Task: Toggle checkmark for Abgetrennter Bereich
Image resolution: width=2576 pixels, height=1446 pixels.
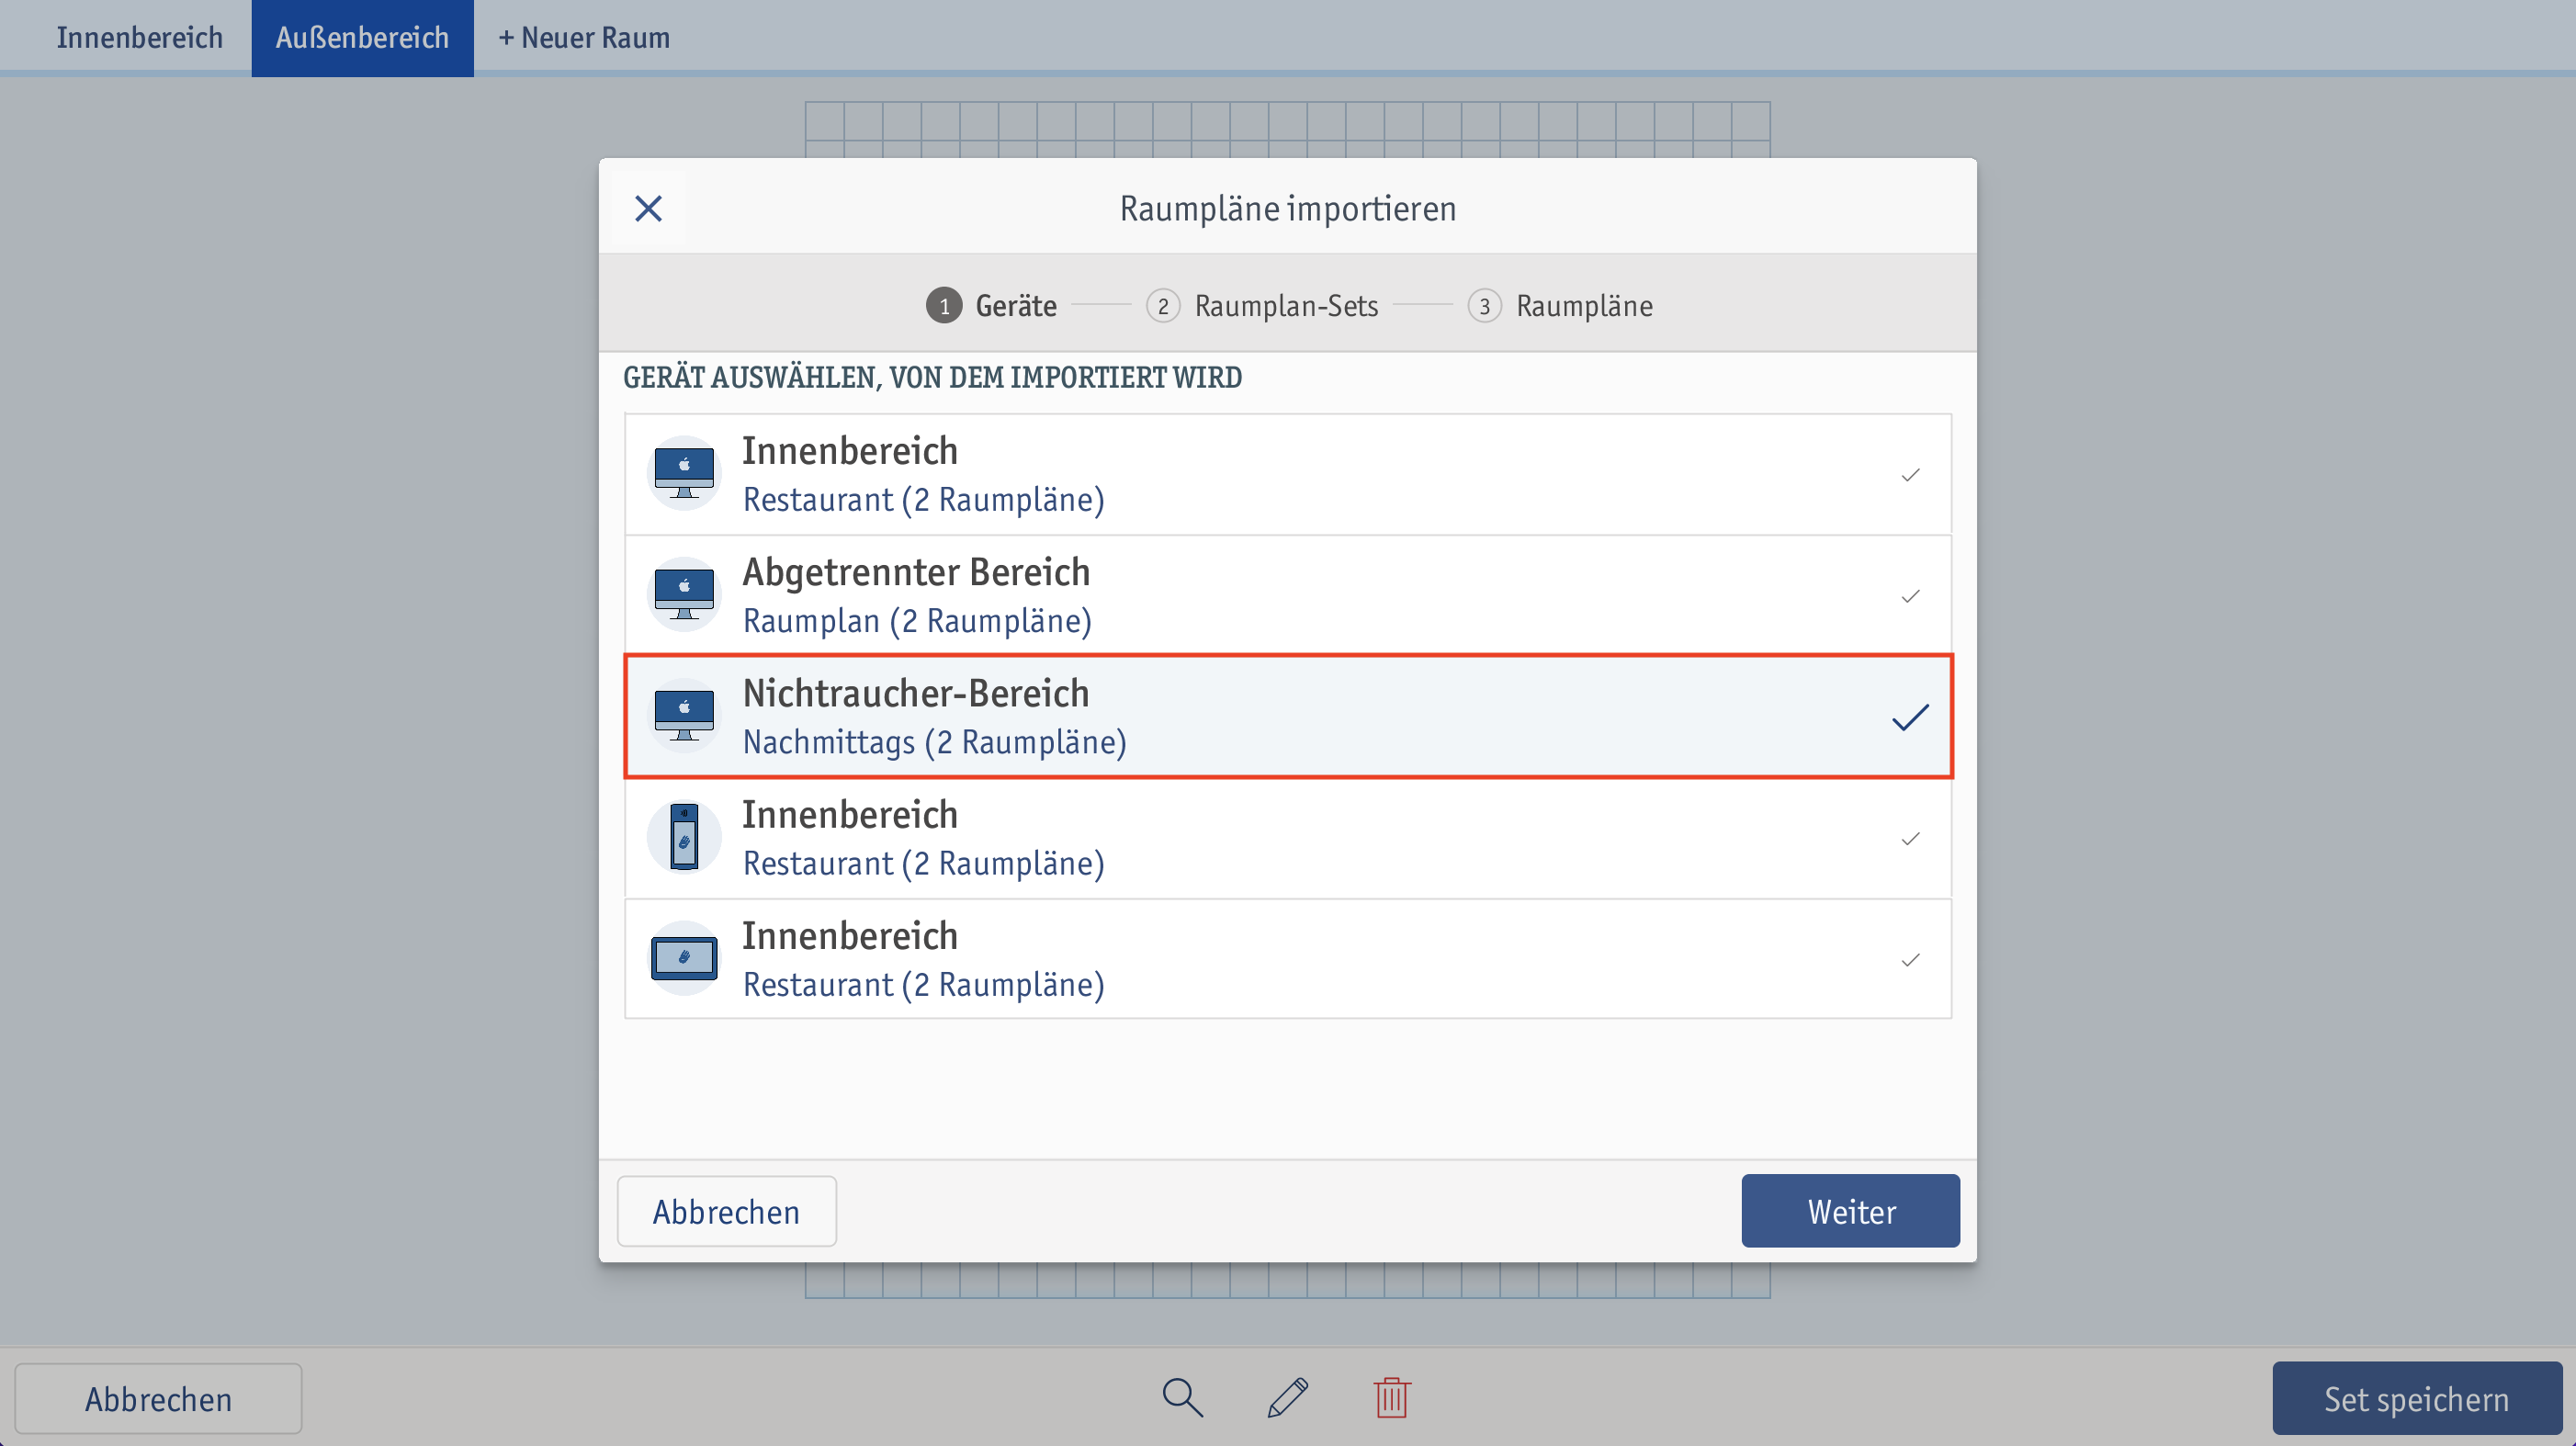Action: coord(1910,596)
